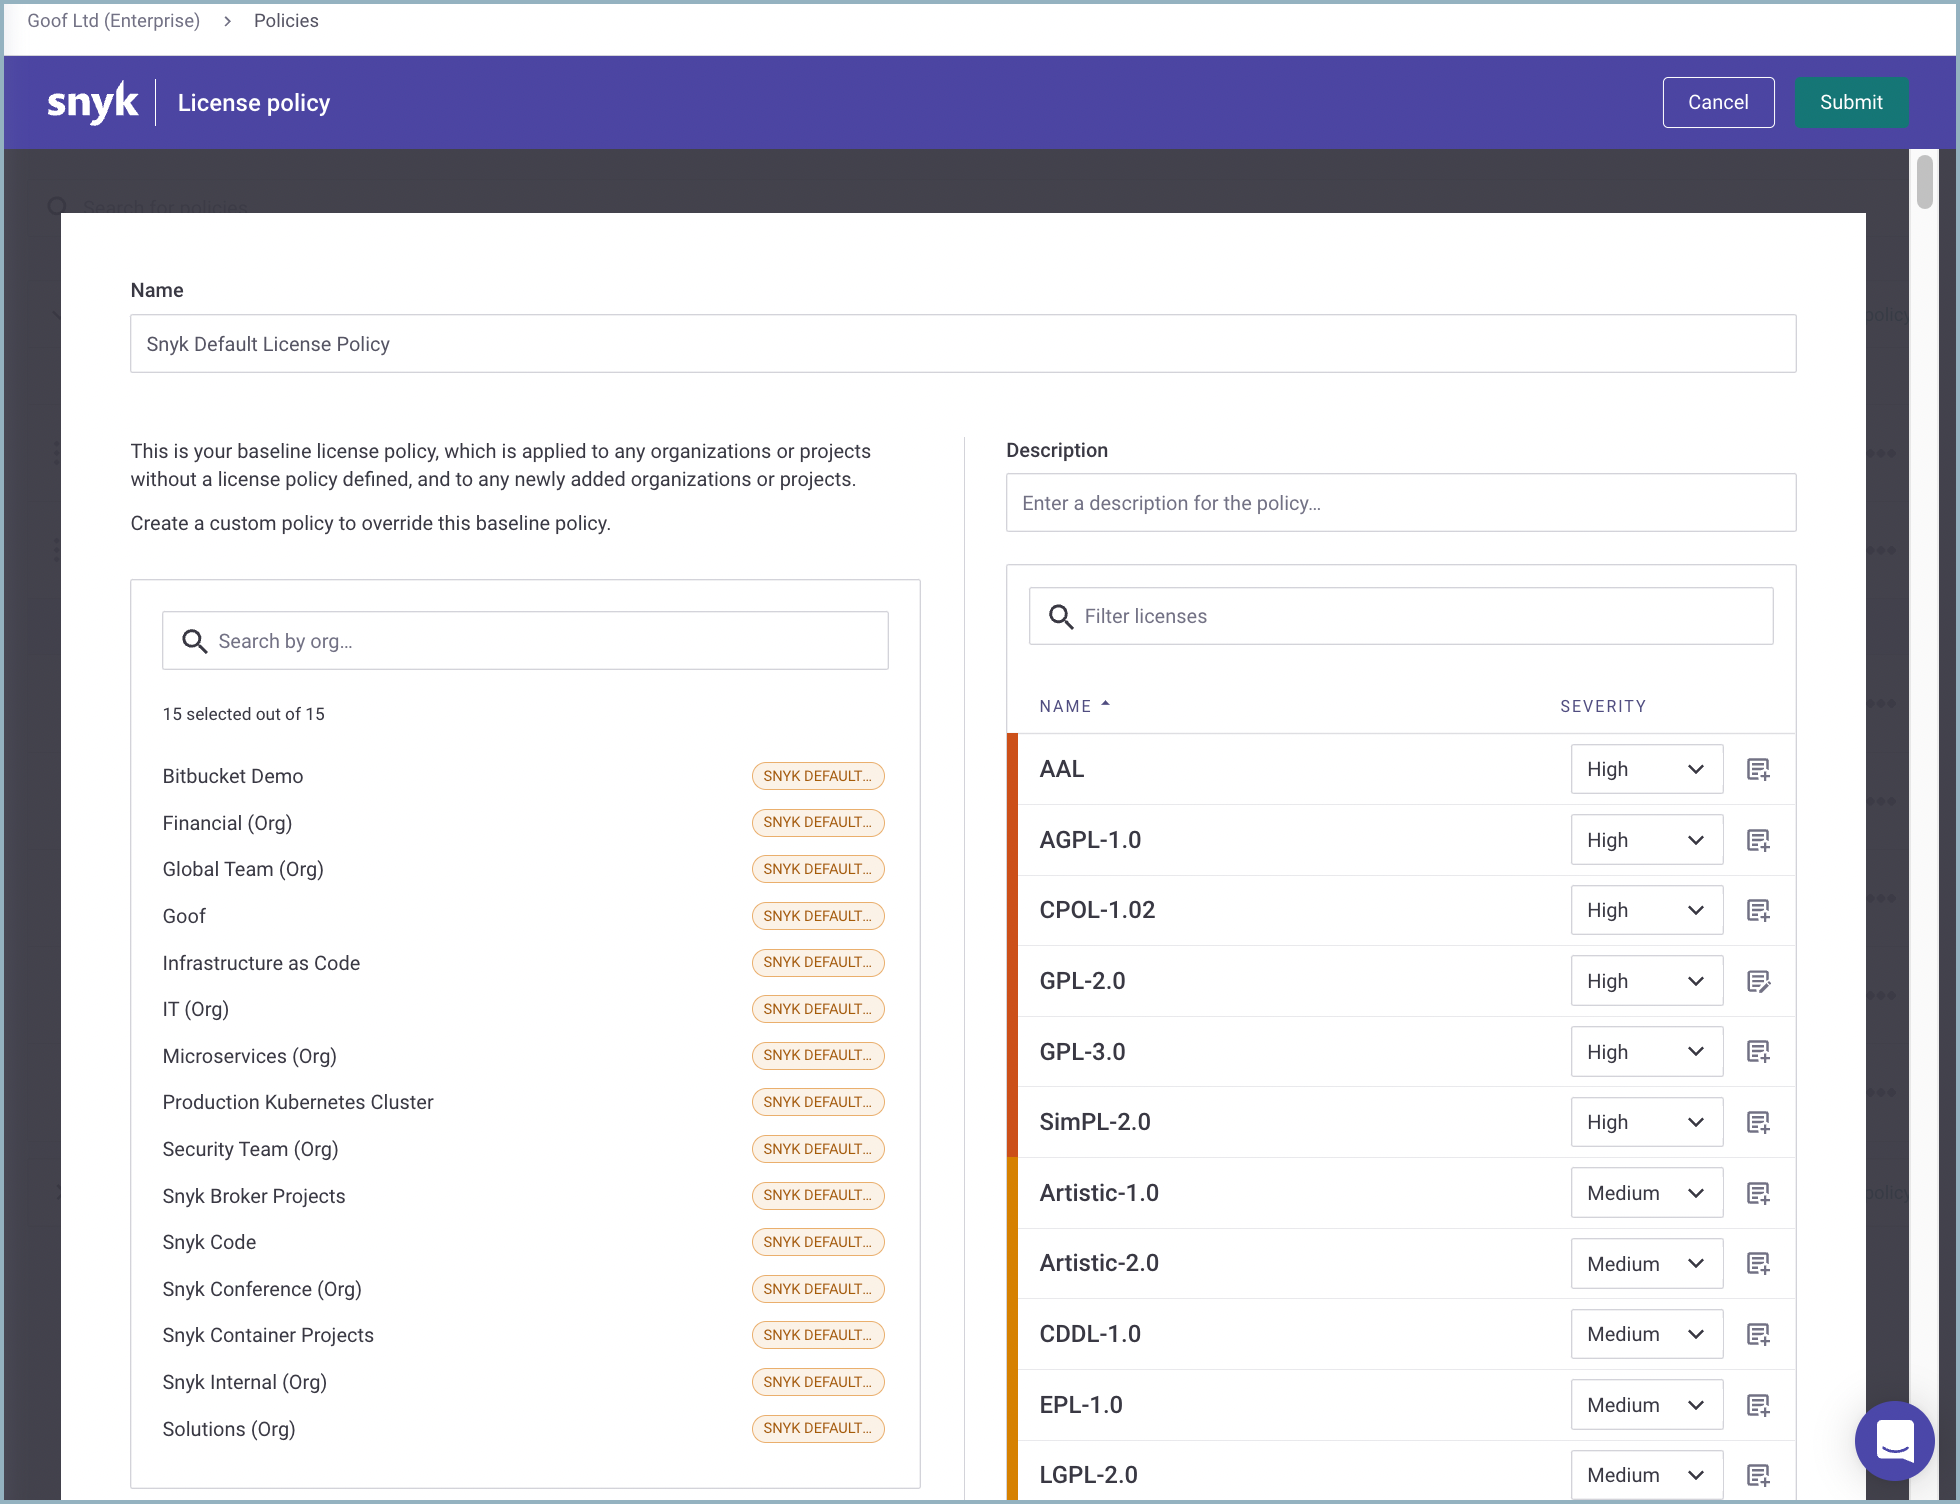Add a note for the Artistic-1.0 license
This screenshot has width=1960, height=1504.
[1758, 1192]
